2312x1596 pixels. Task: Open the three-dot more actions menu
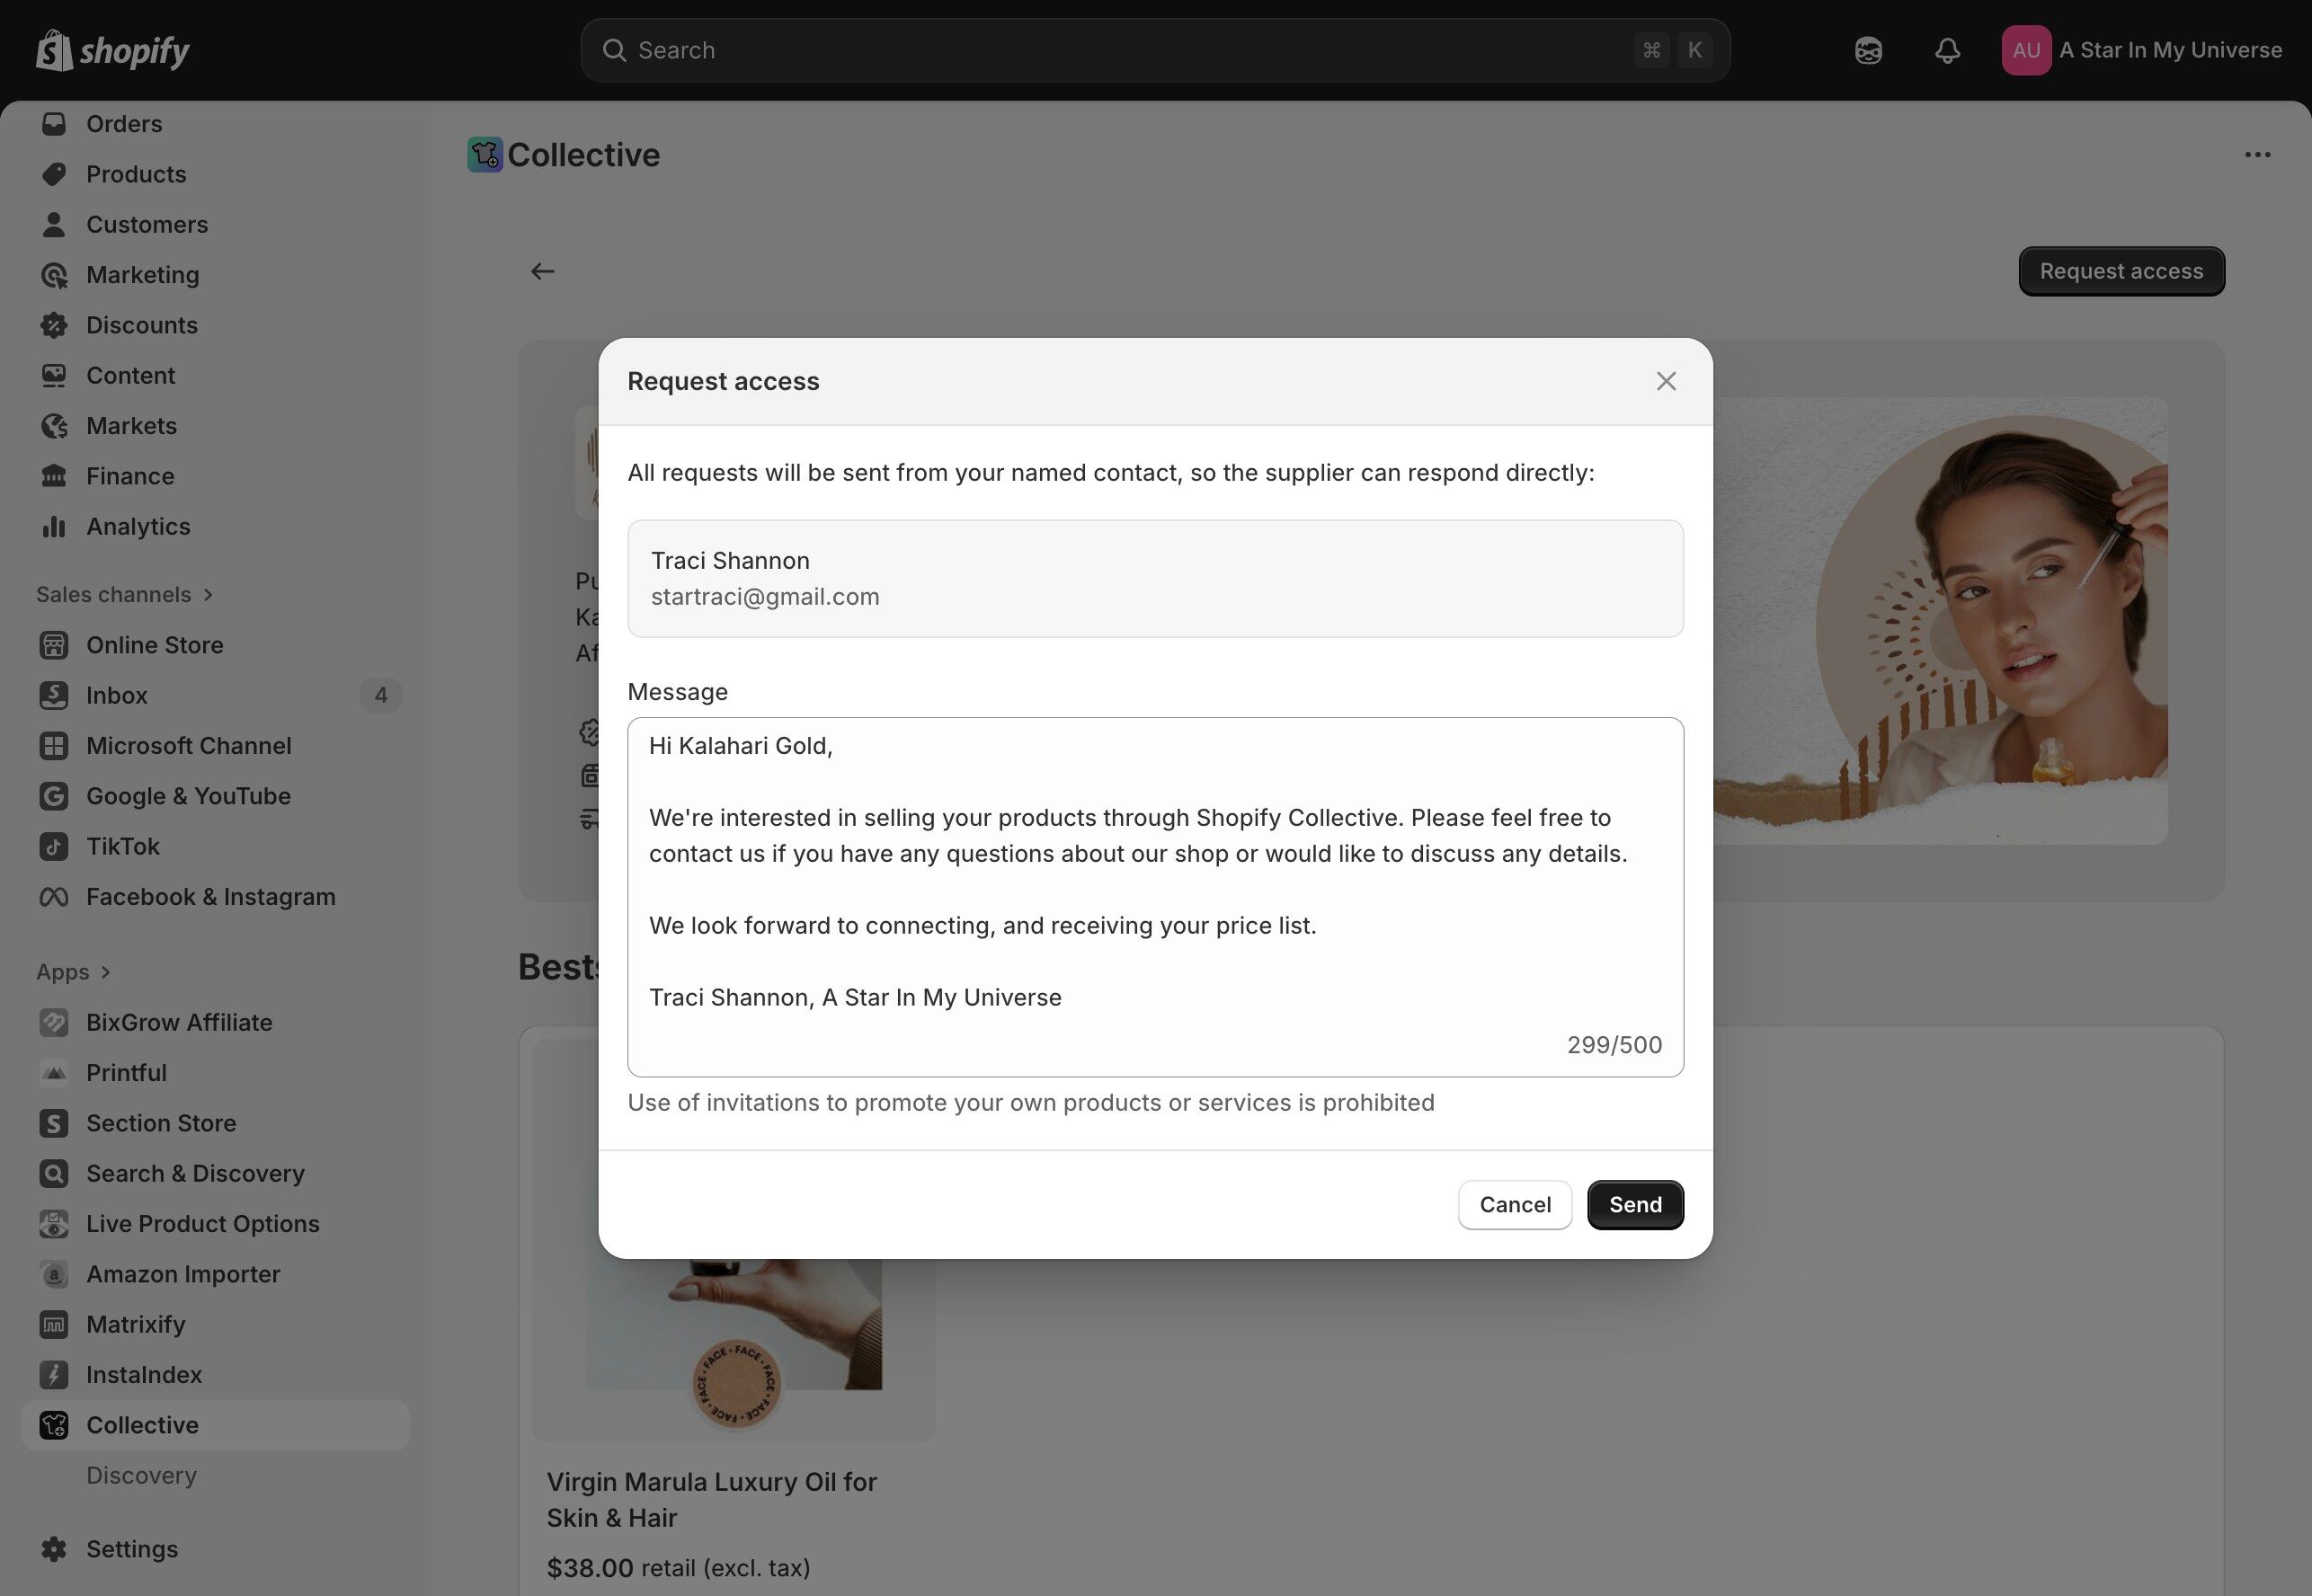tap(2257, 155)
